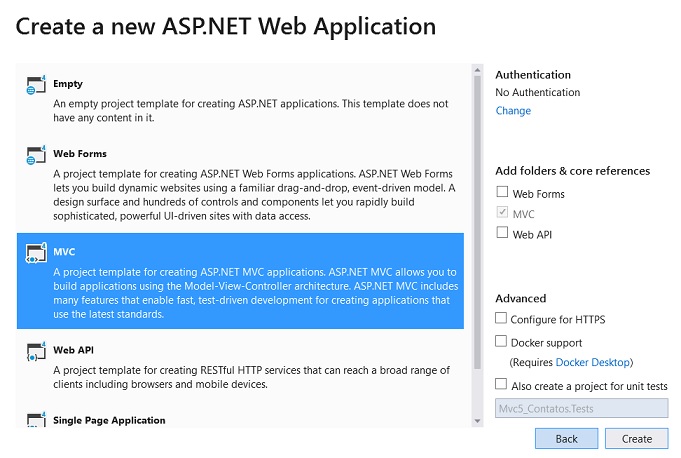Open the Change authentication link
Screen dimensions: 681x458
click(513, 111)
